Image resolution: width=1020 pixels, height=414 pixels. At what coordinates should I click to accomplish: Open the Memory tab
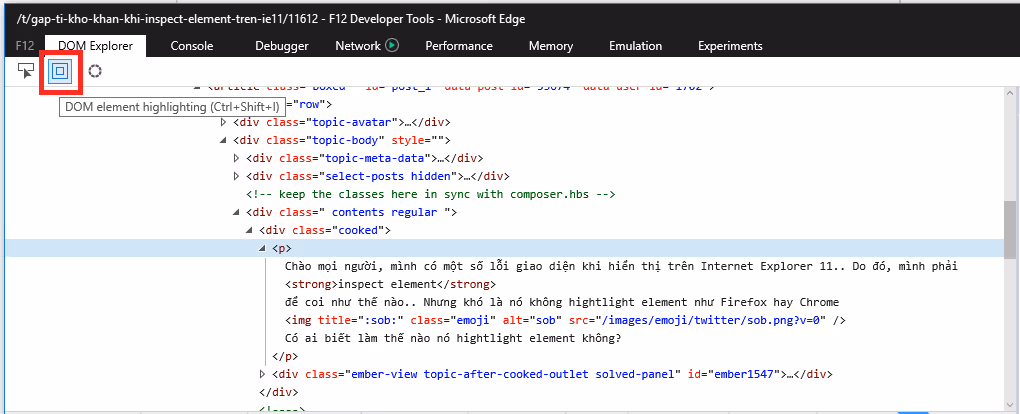point(551,46)
